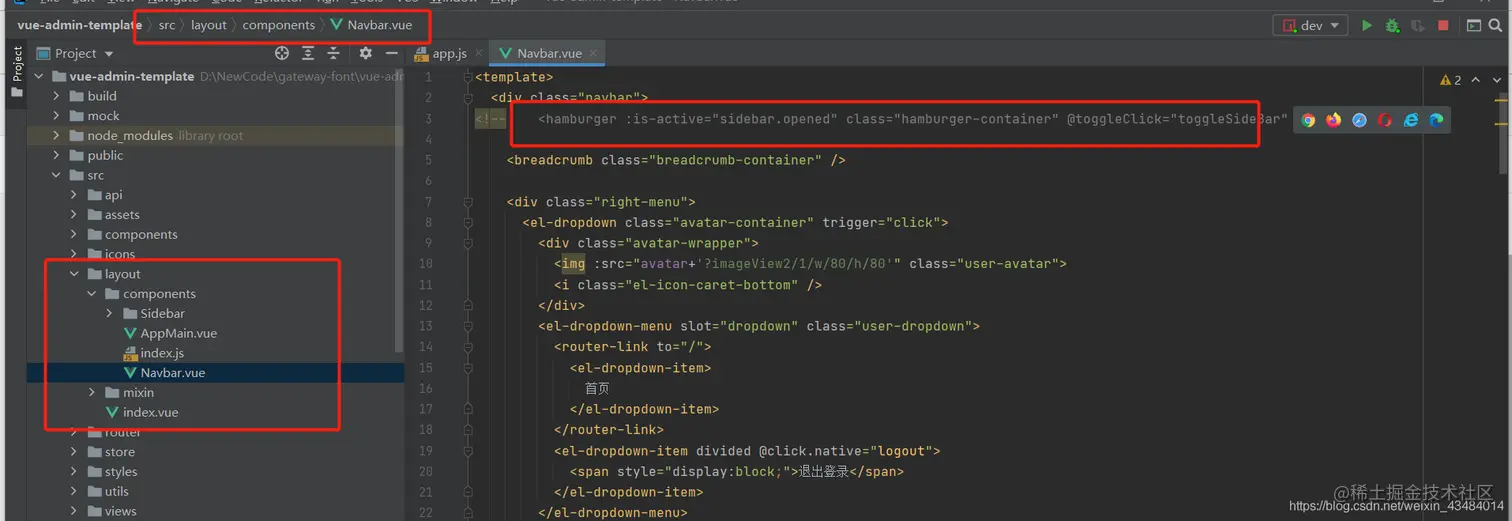
Task: Select index.js under layout components
Action: coord(153,353)
